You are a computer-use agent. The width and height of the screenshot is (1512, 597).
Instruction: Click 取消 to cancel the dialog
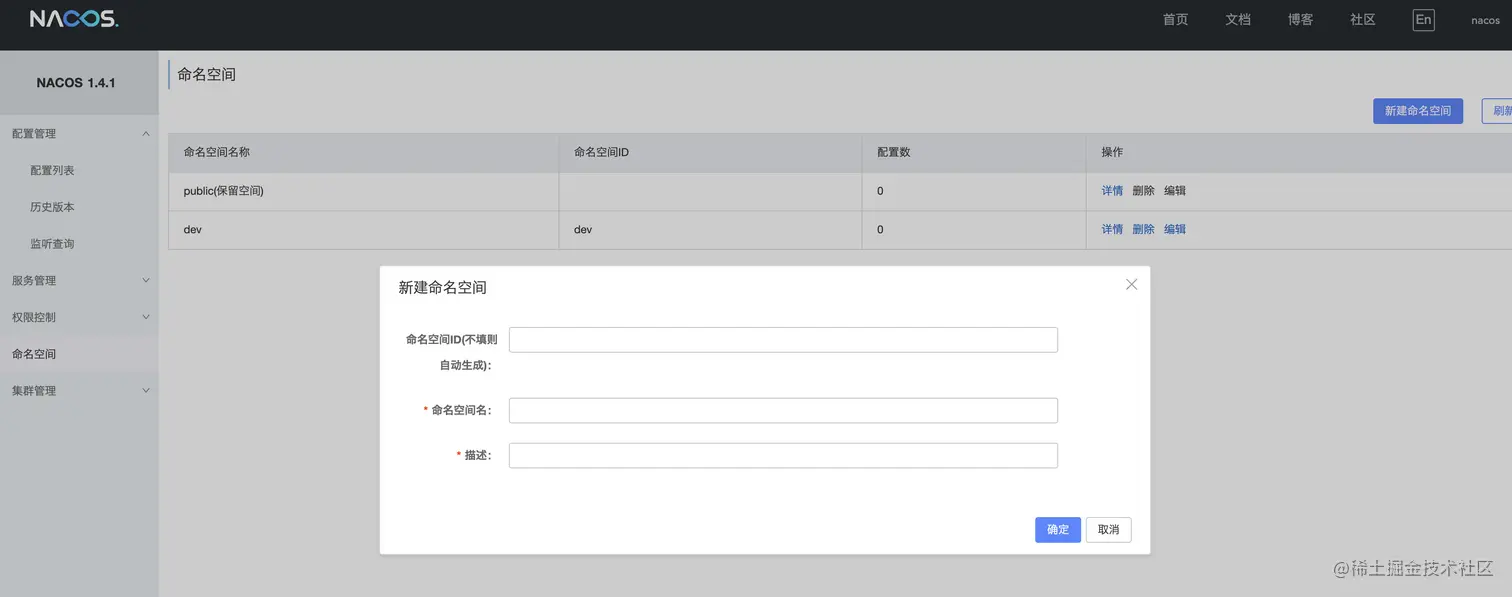coord(1108,529)
